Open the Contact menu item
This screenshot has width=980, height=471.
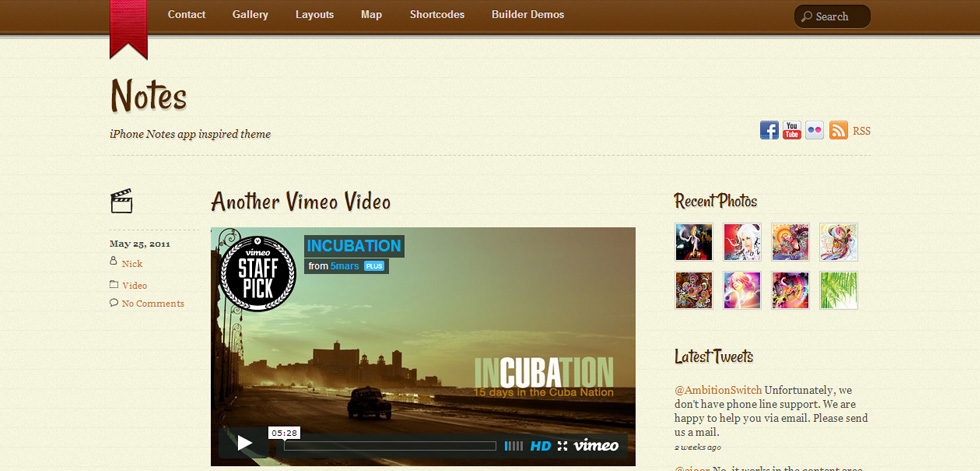click(x=186, y=14)
